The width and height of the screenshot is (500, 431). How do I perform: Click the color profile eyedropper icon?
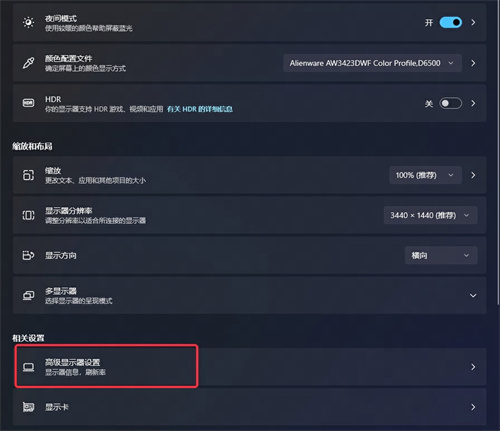[x=28, y=63]
